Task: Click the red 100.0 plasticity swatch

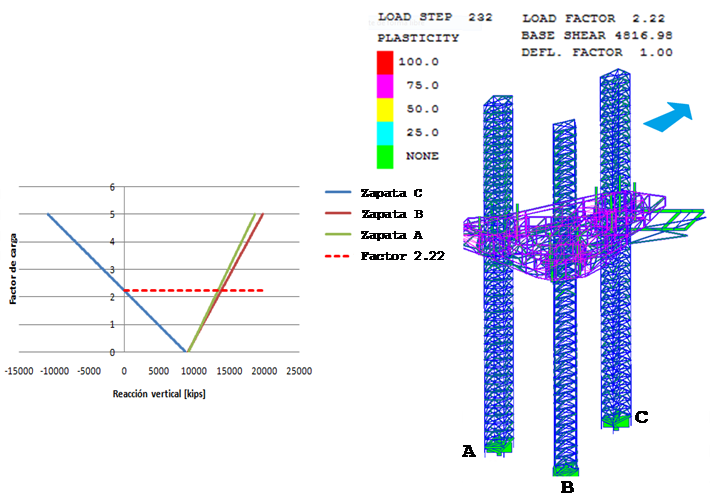Action: pos(386,62)
